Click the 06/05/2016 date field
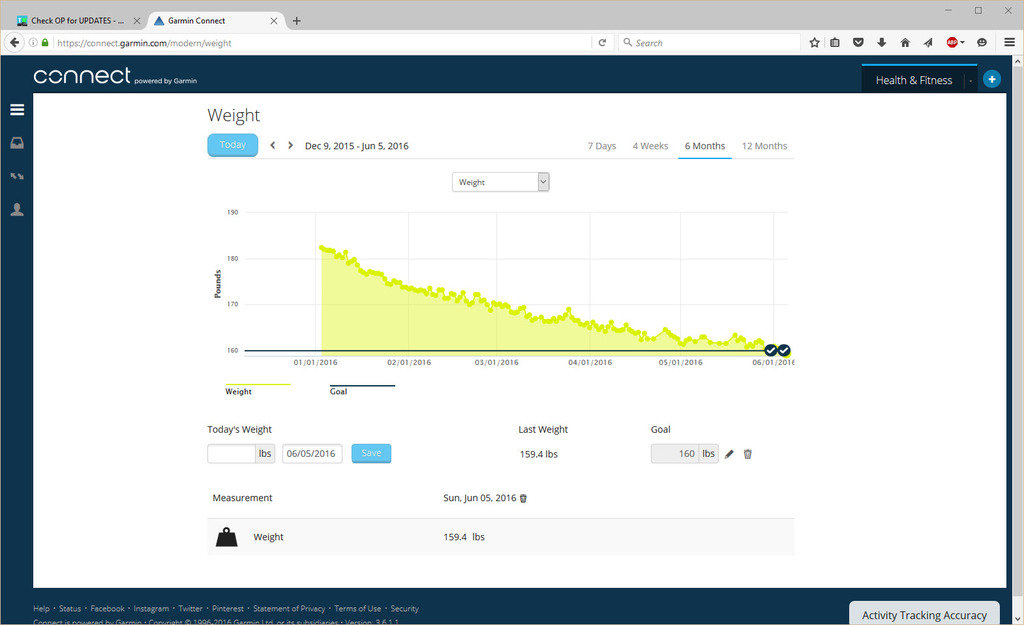 point(312,453)
